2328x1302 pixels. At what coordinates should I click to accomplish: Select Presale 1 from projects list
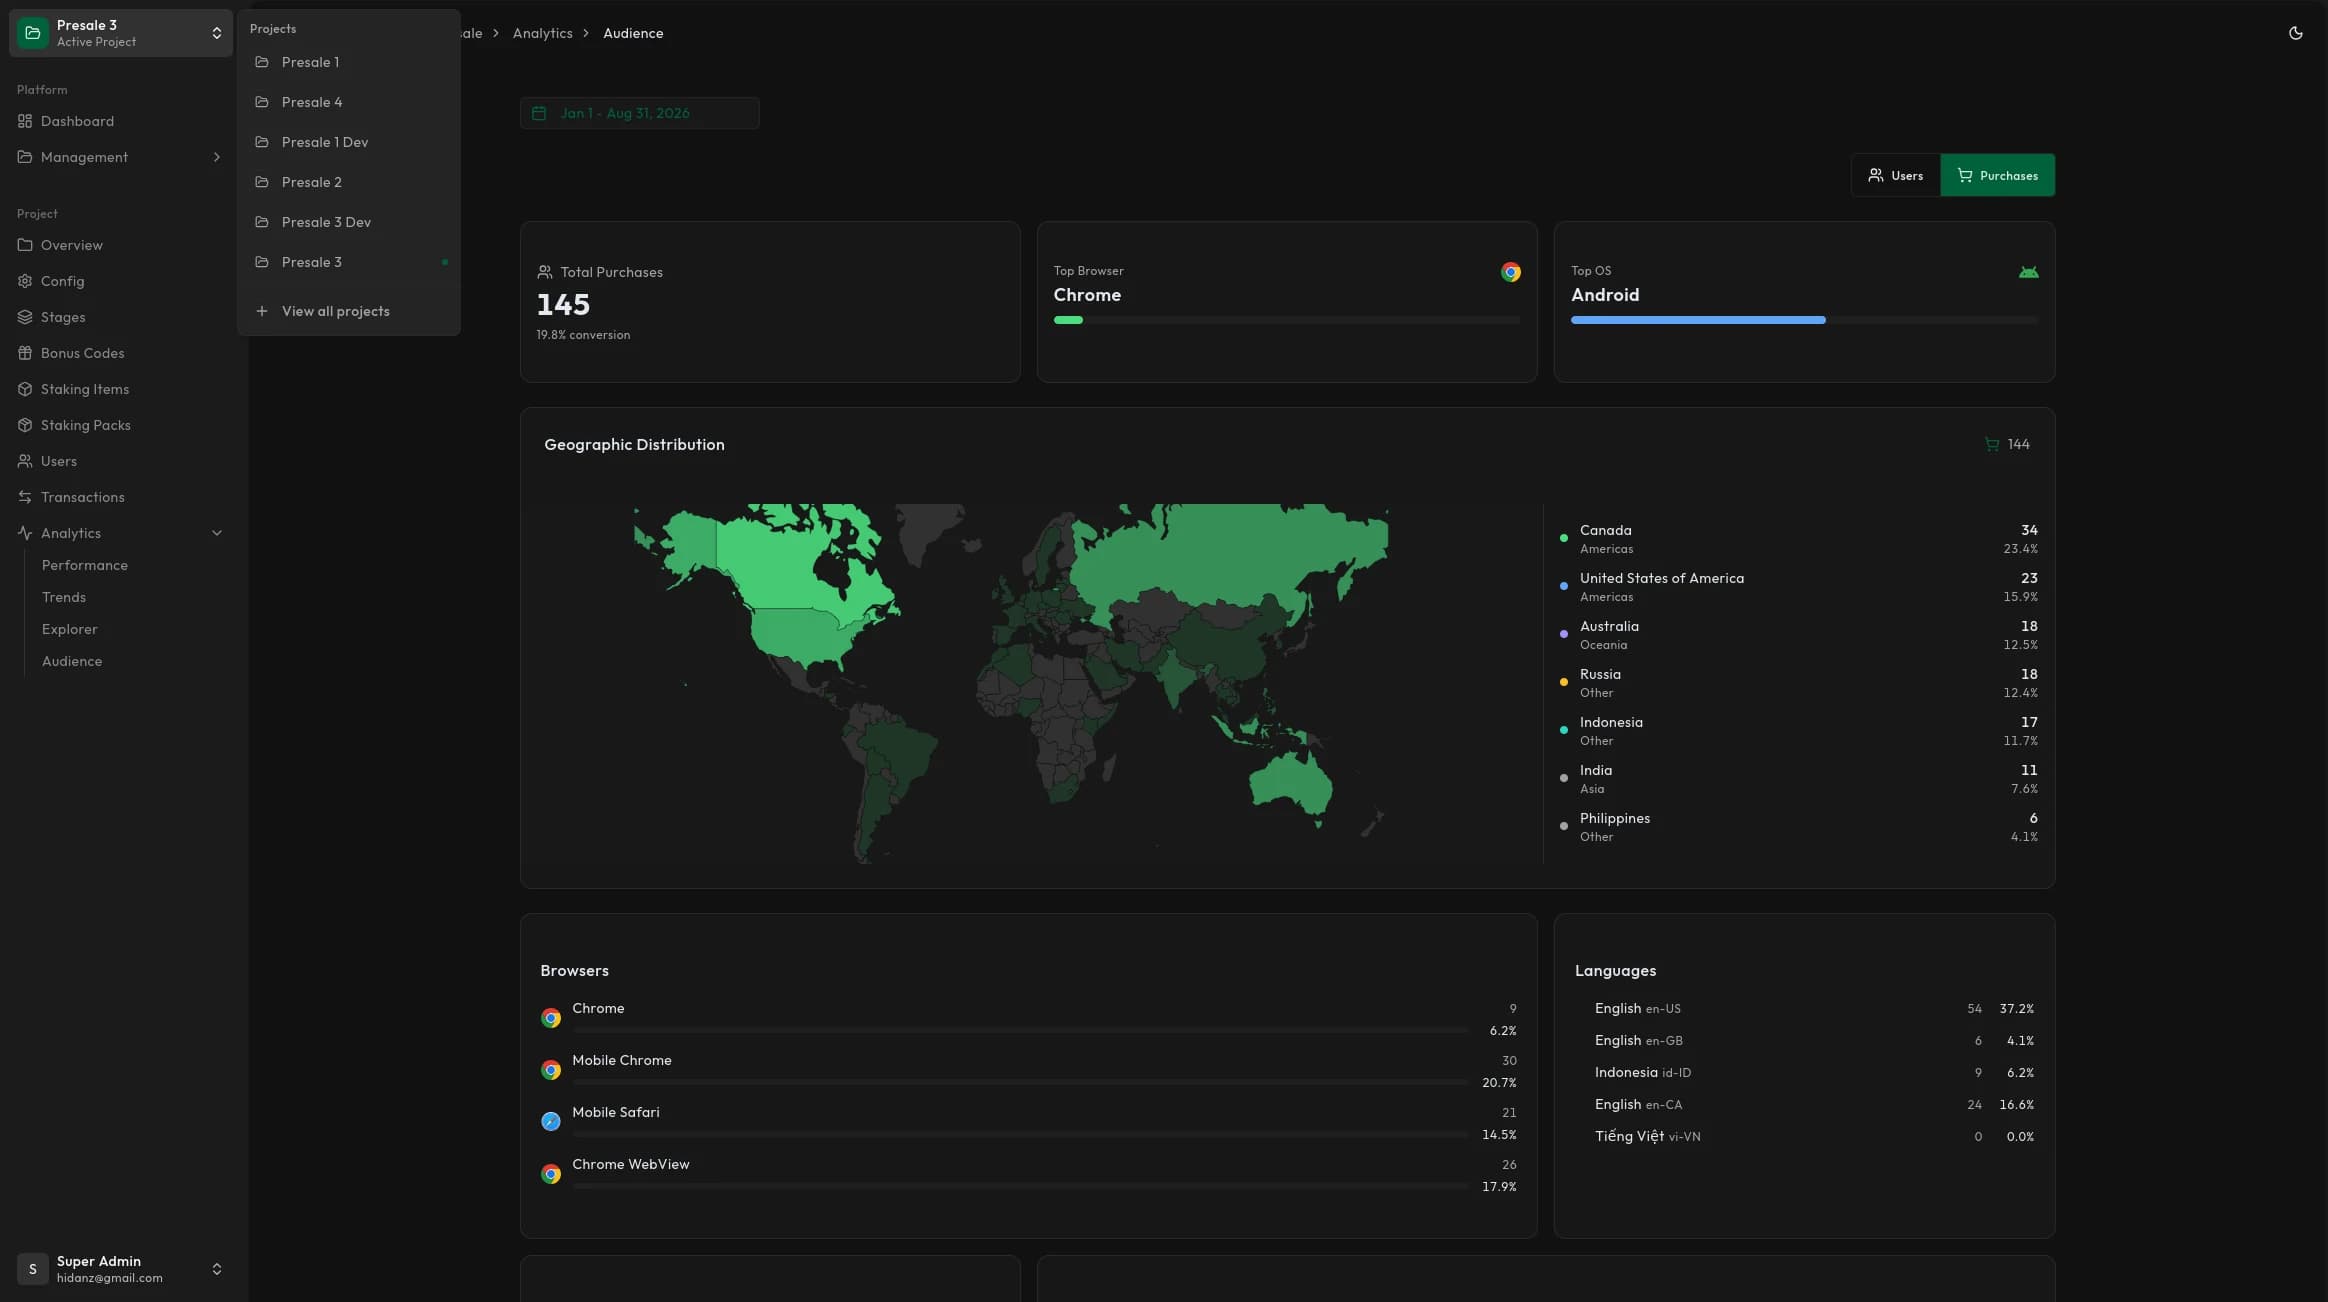[x=349, y=62]
